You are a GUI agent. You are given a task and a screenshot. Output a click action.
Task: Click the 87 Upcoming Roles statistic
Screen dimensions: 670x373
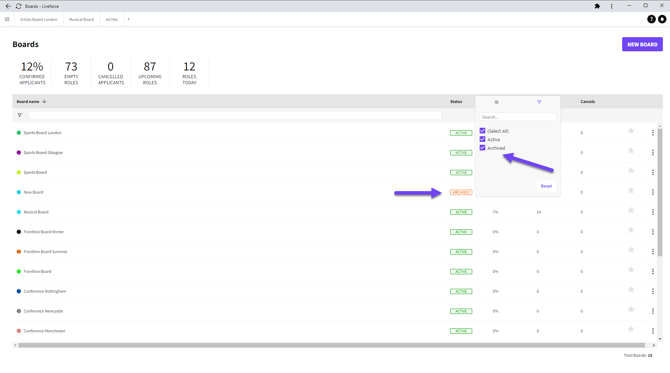150,73
